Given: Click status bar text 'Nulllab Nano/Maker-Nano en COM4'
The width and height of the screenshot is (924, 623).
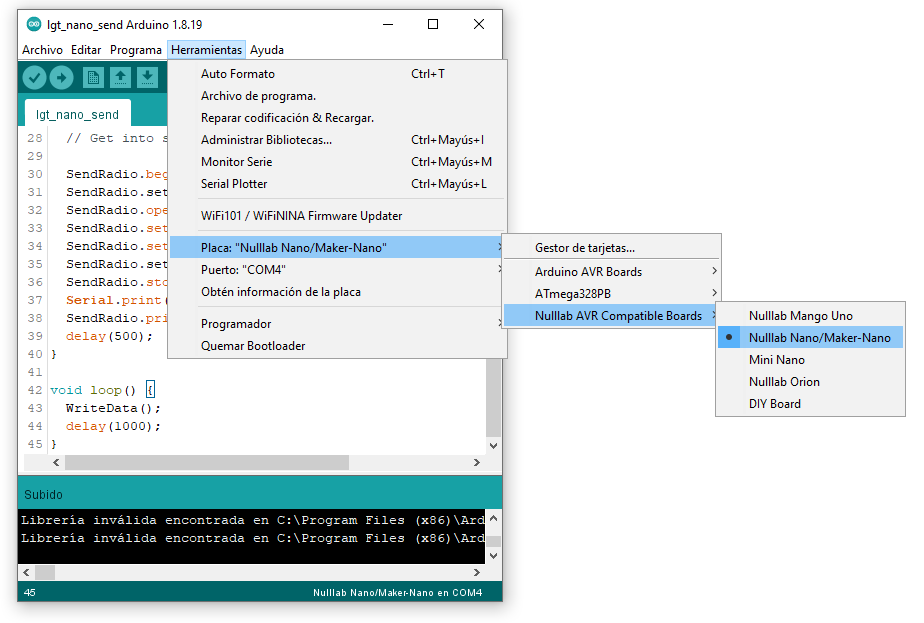Looking at the screenshot, I should pos(398,592).
